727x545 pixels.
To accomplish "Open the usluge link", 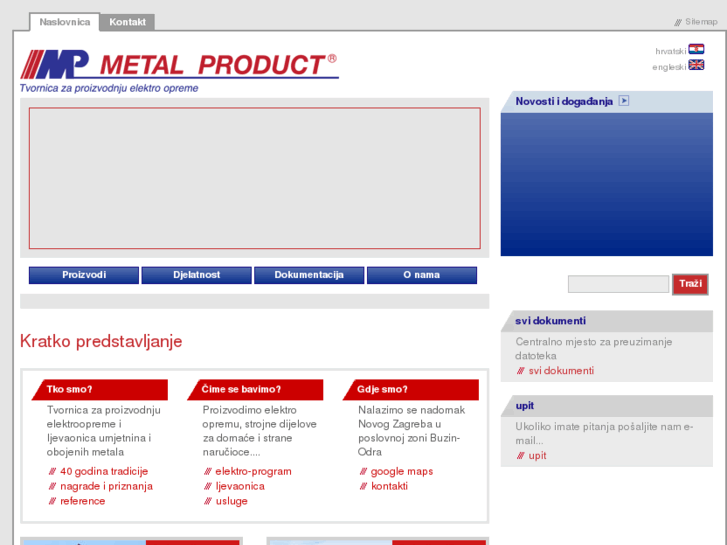I will coord(231,501).
